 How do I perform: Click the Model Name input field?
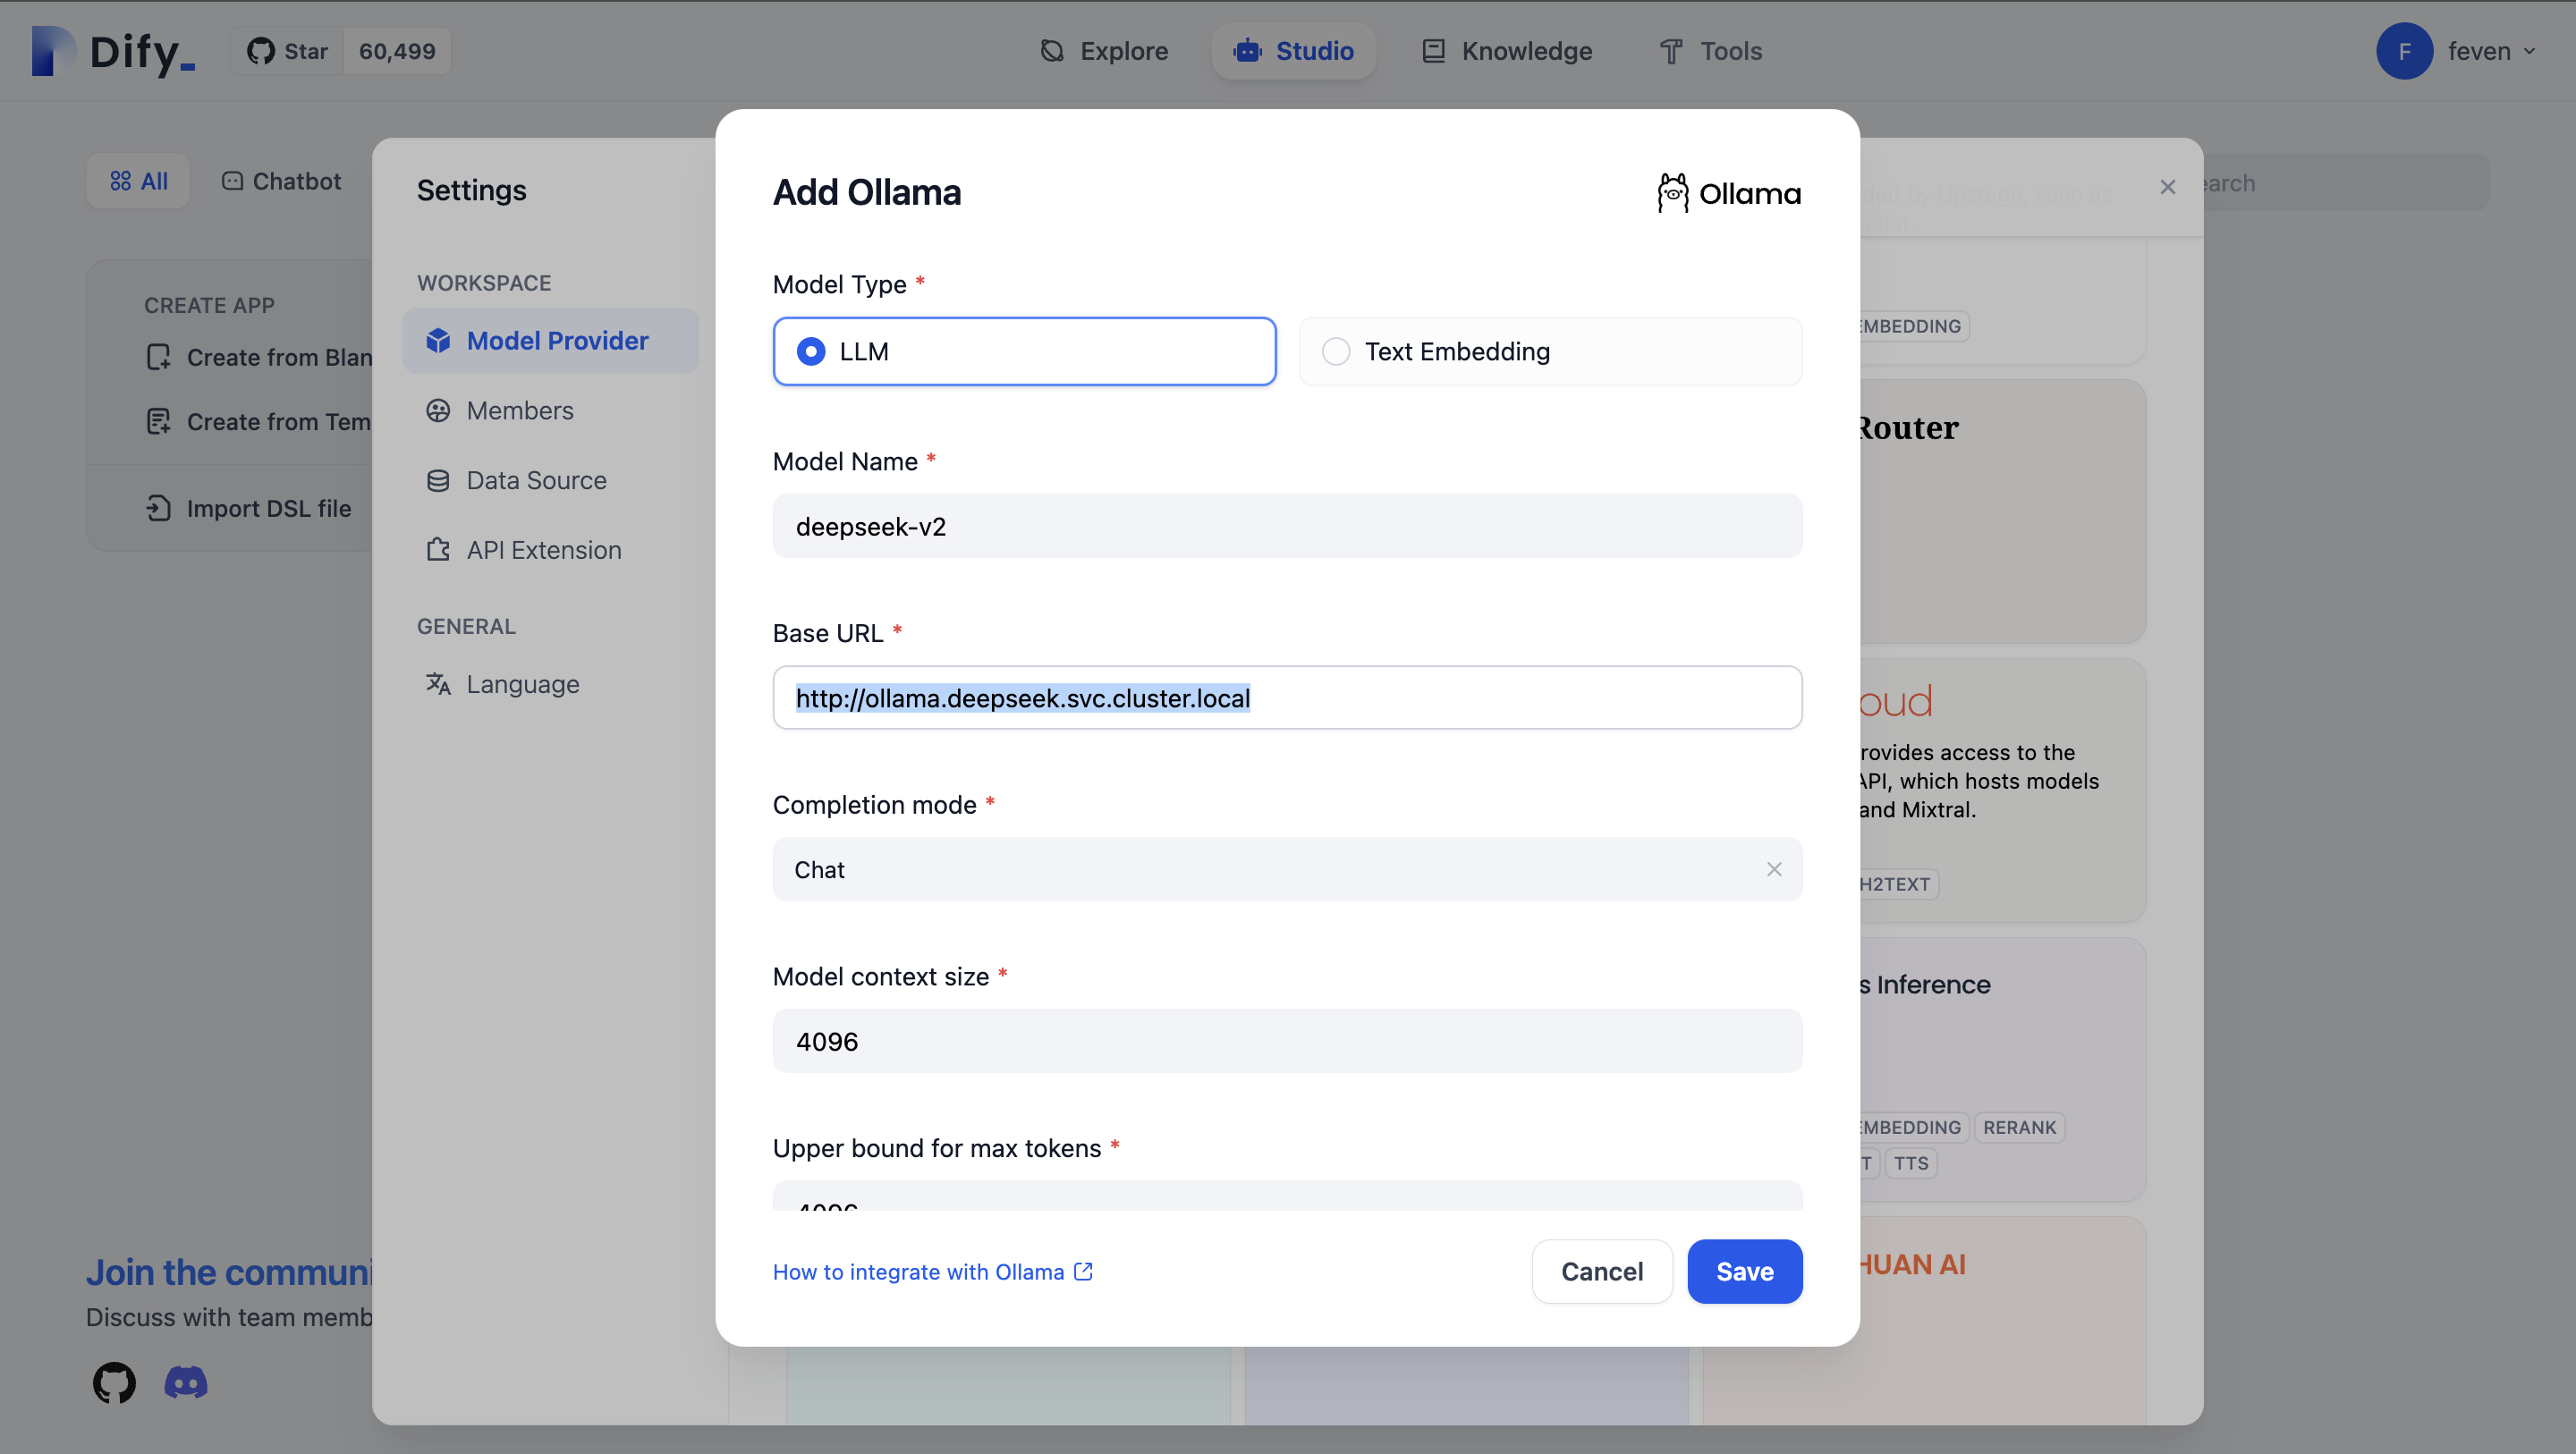[1287, 526]
